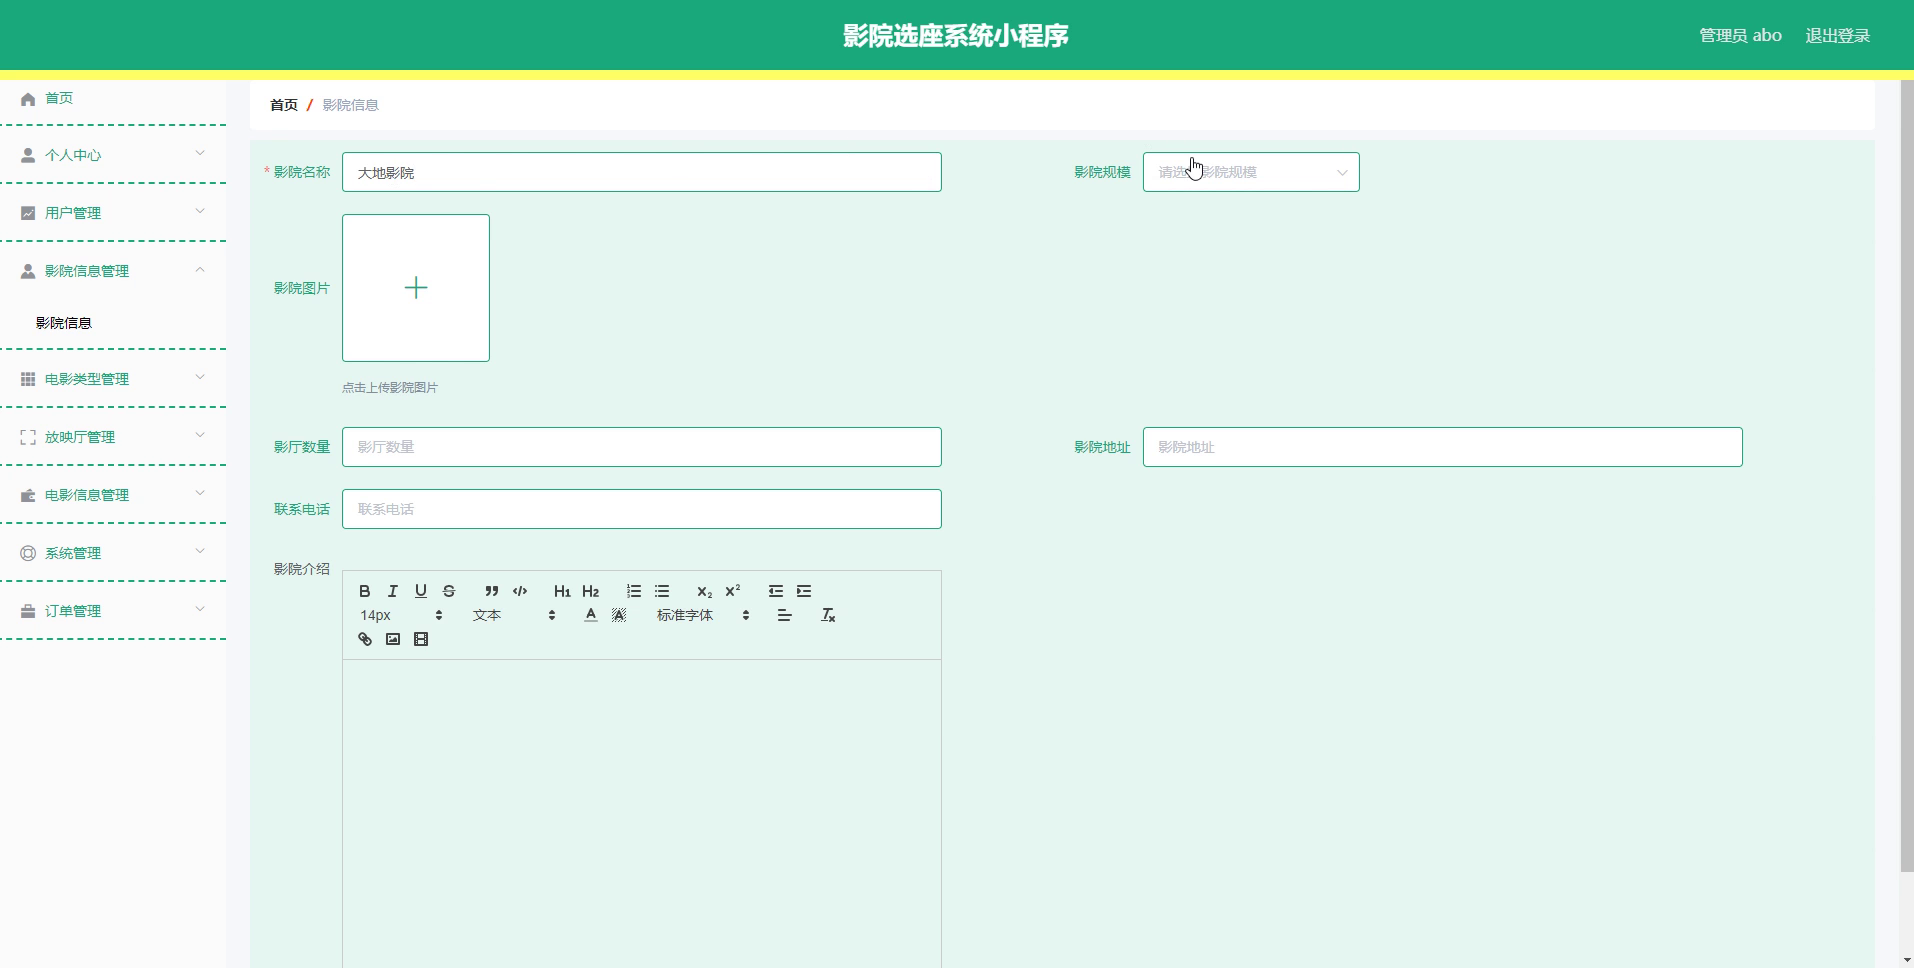The image size is (1914, 968).
Task: Expand the 系统管理 sidebar menu
Action: point(113,553)
